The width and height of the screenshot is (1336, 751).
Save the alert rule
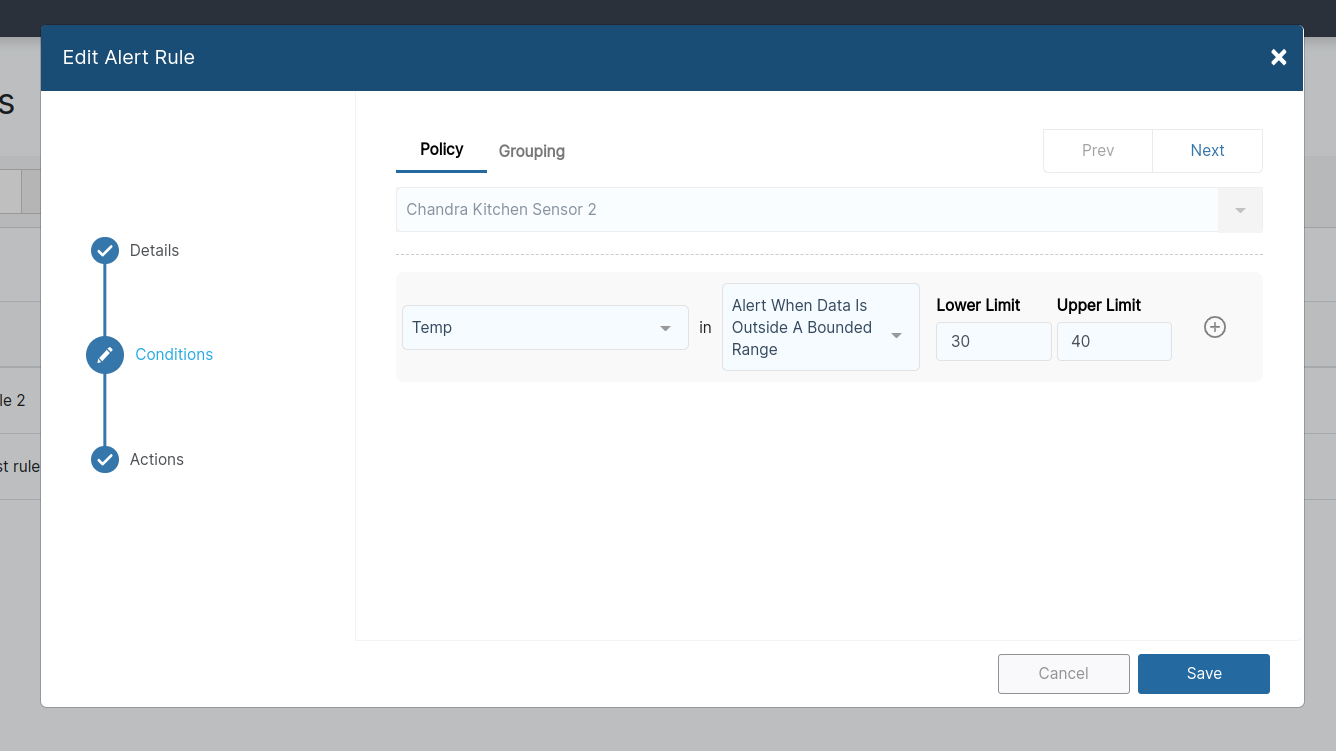(1203, 673)
